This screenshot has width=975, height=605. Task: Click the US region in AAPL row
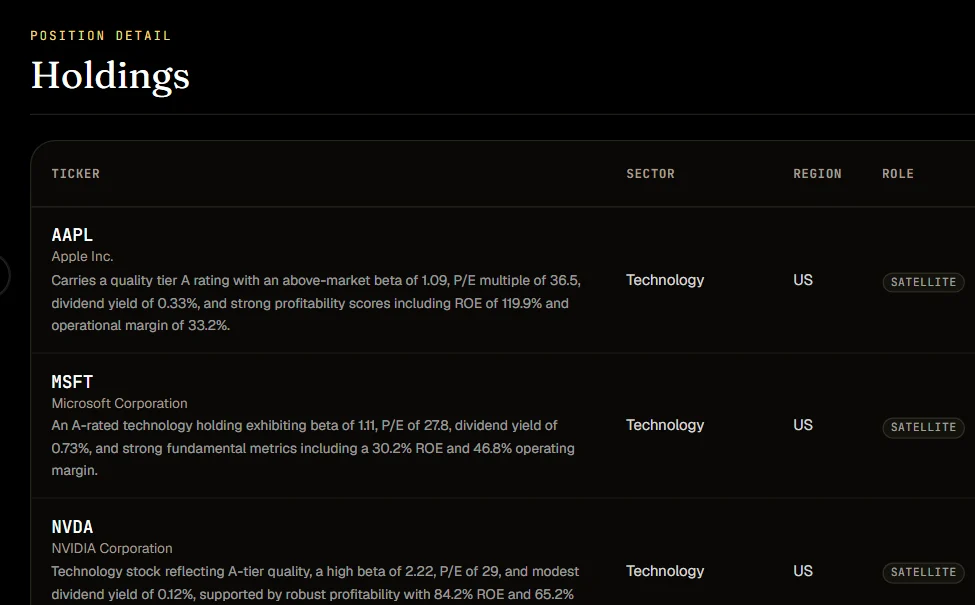pyautogui.click(x=803, y=280)
